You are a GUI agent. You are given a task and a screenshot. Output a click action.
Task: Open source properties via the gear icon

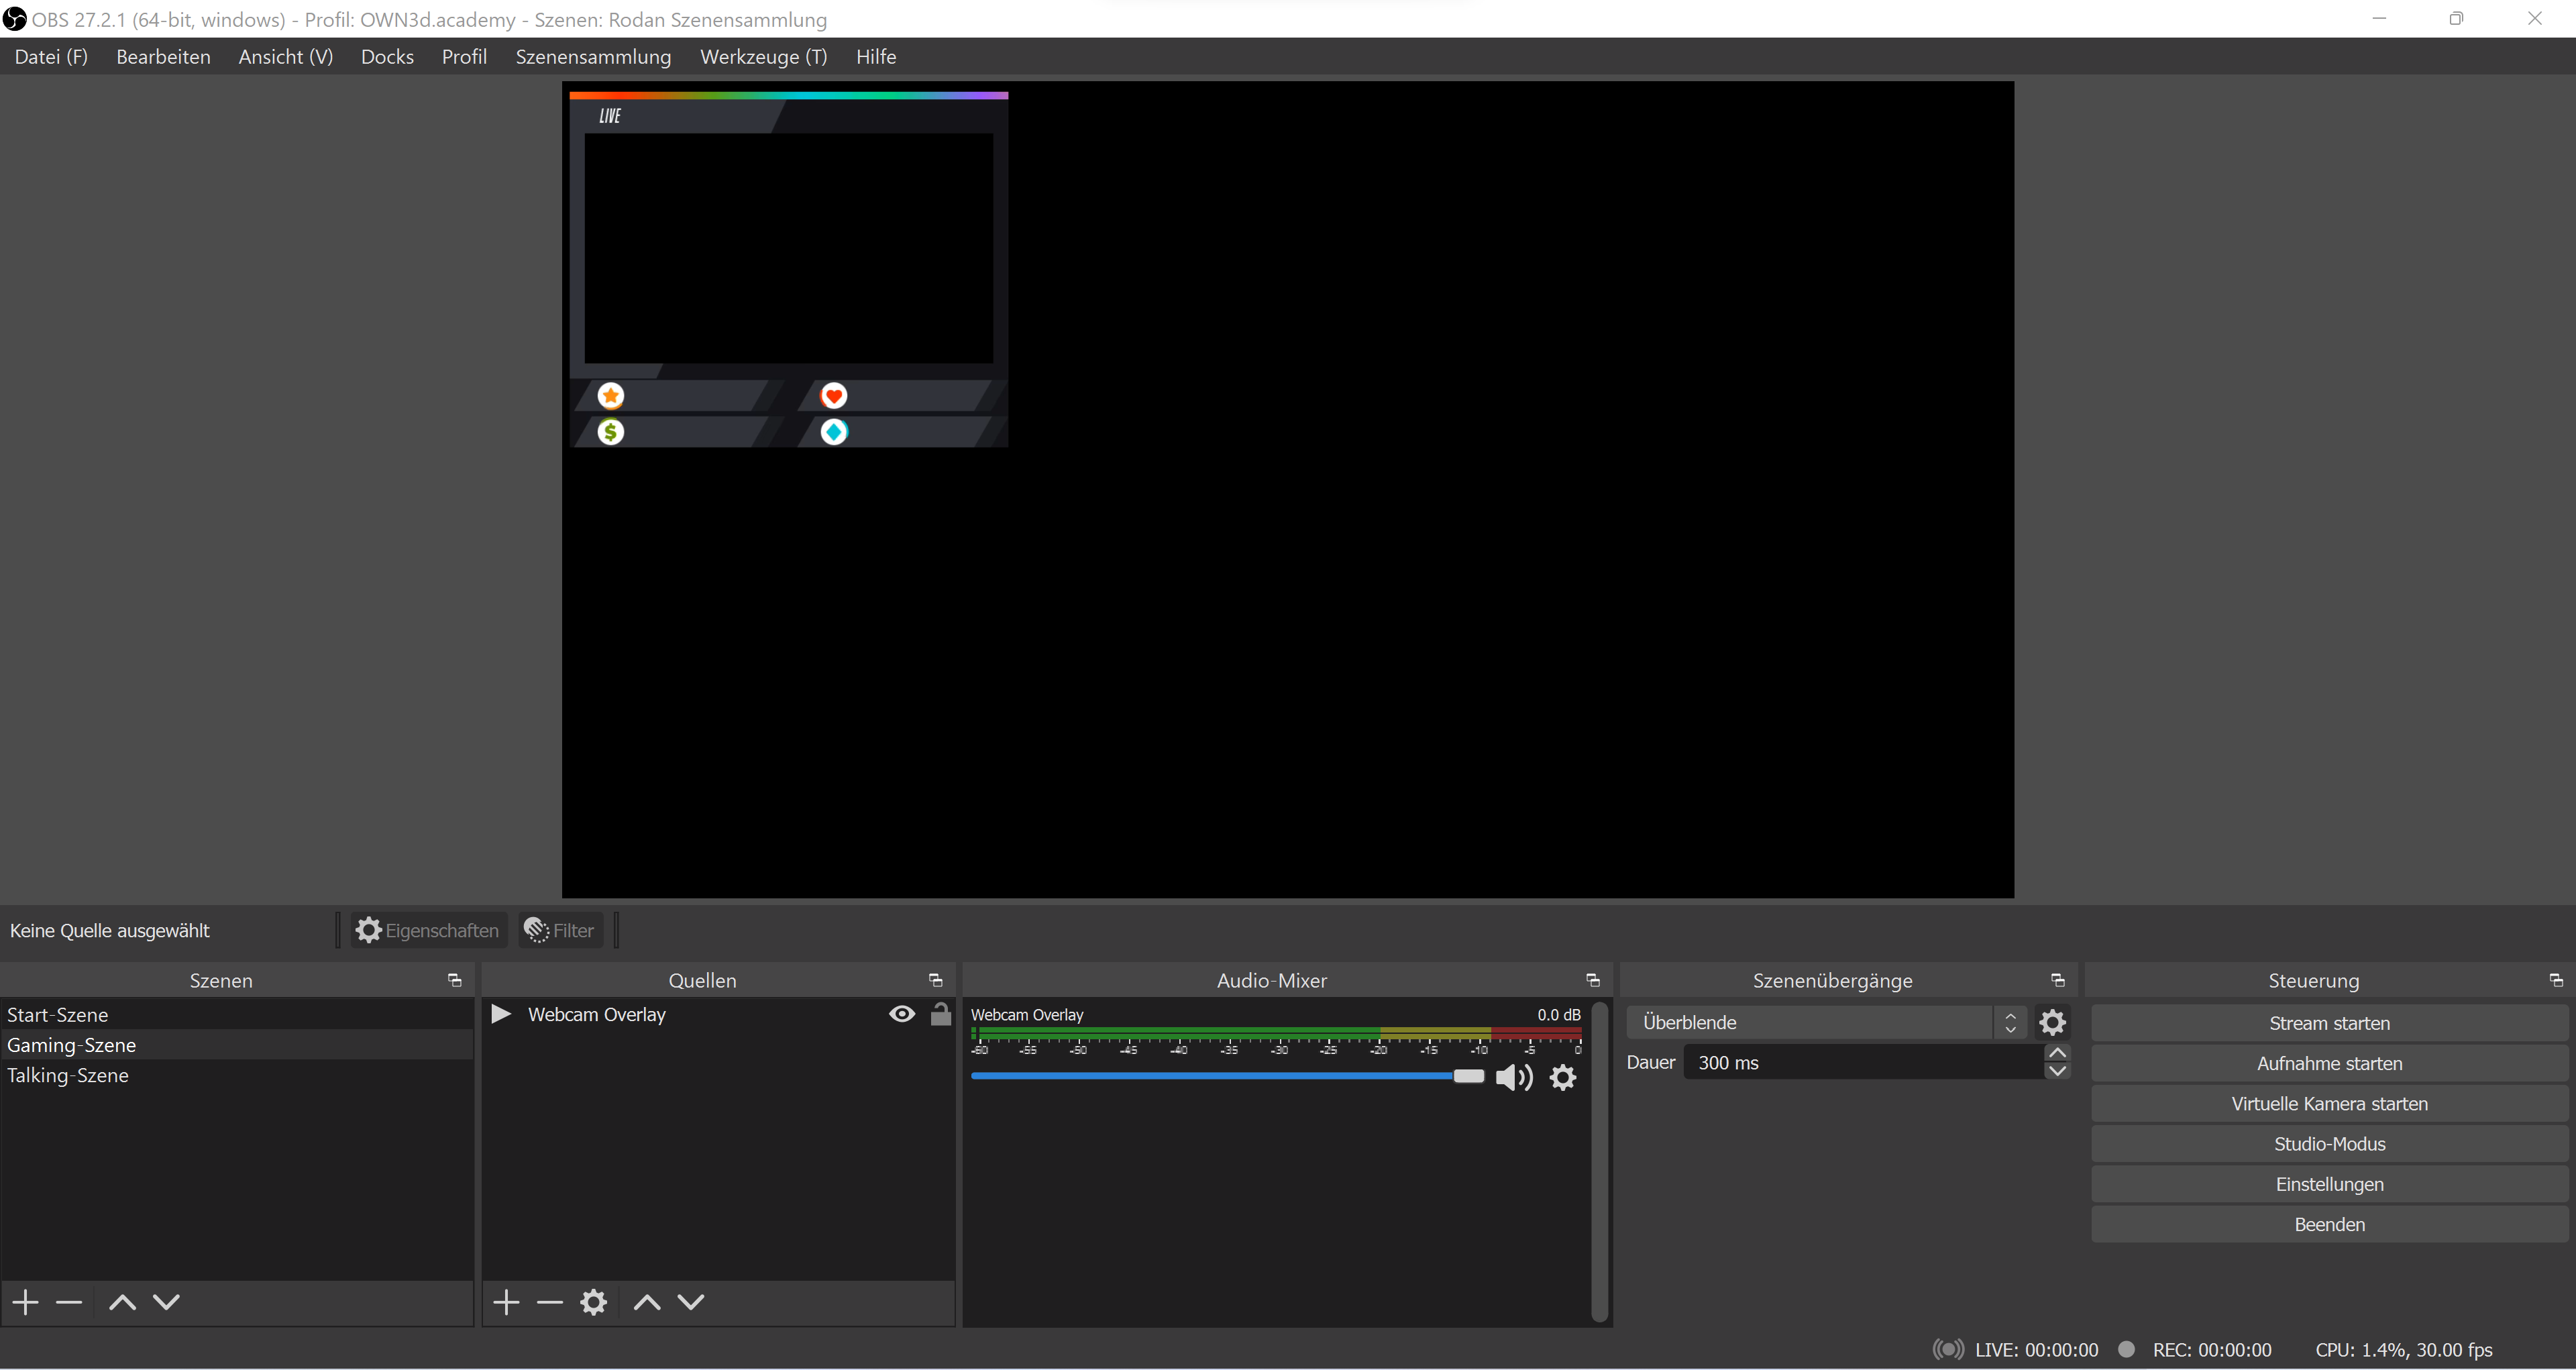pos(593,1301)
